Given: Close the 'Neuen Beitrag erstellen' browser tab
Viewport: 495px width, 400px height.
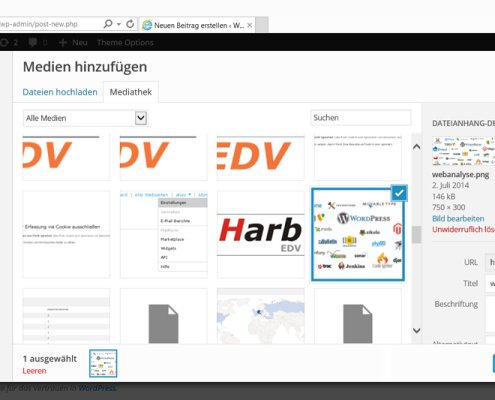Looking at the screenshot, I should pyautogui.click(x=249, y=25).
